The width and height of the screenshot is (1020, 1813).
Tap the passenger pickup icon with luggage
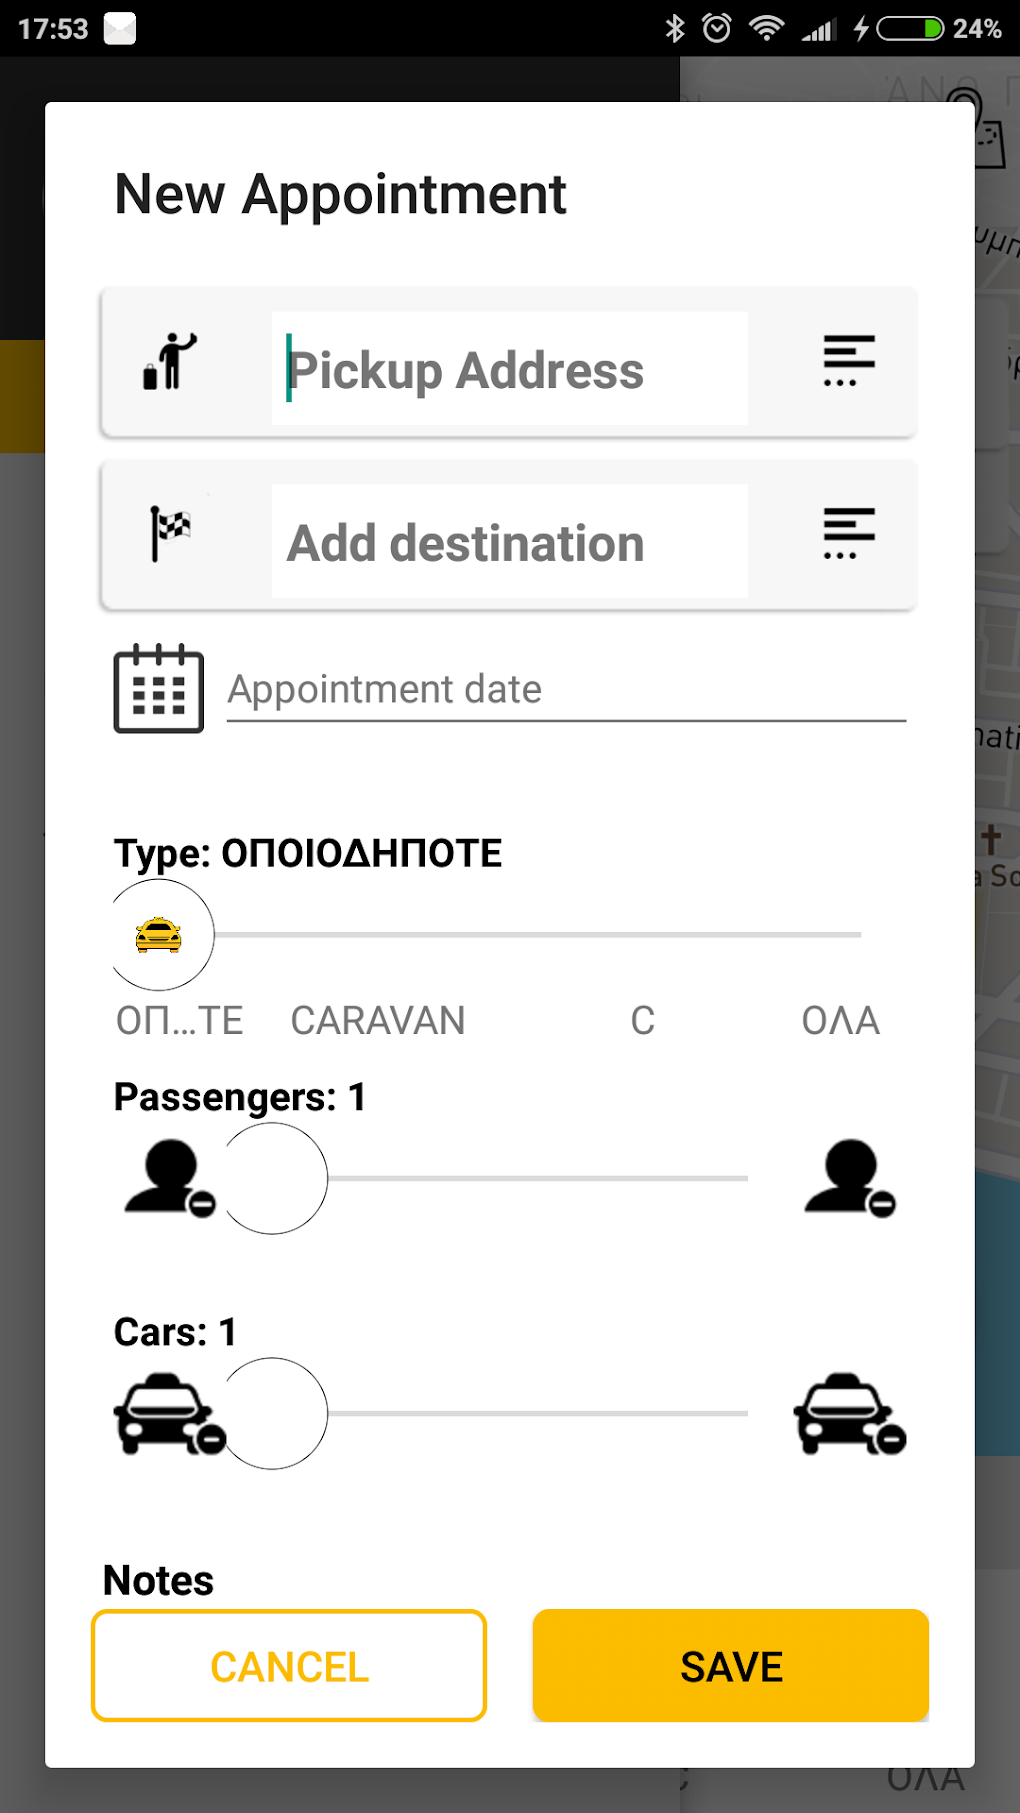click(x=170, y=362)
